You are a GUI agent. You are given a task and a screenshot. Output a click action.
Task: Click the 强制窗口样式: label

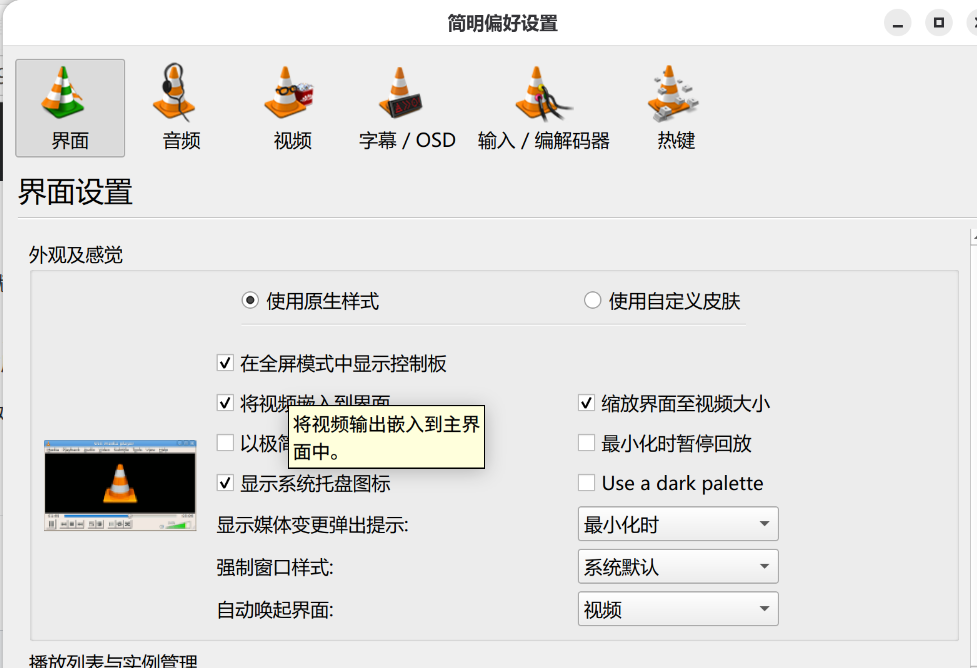click(275, 568)
